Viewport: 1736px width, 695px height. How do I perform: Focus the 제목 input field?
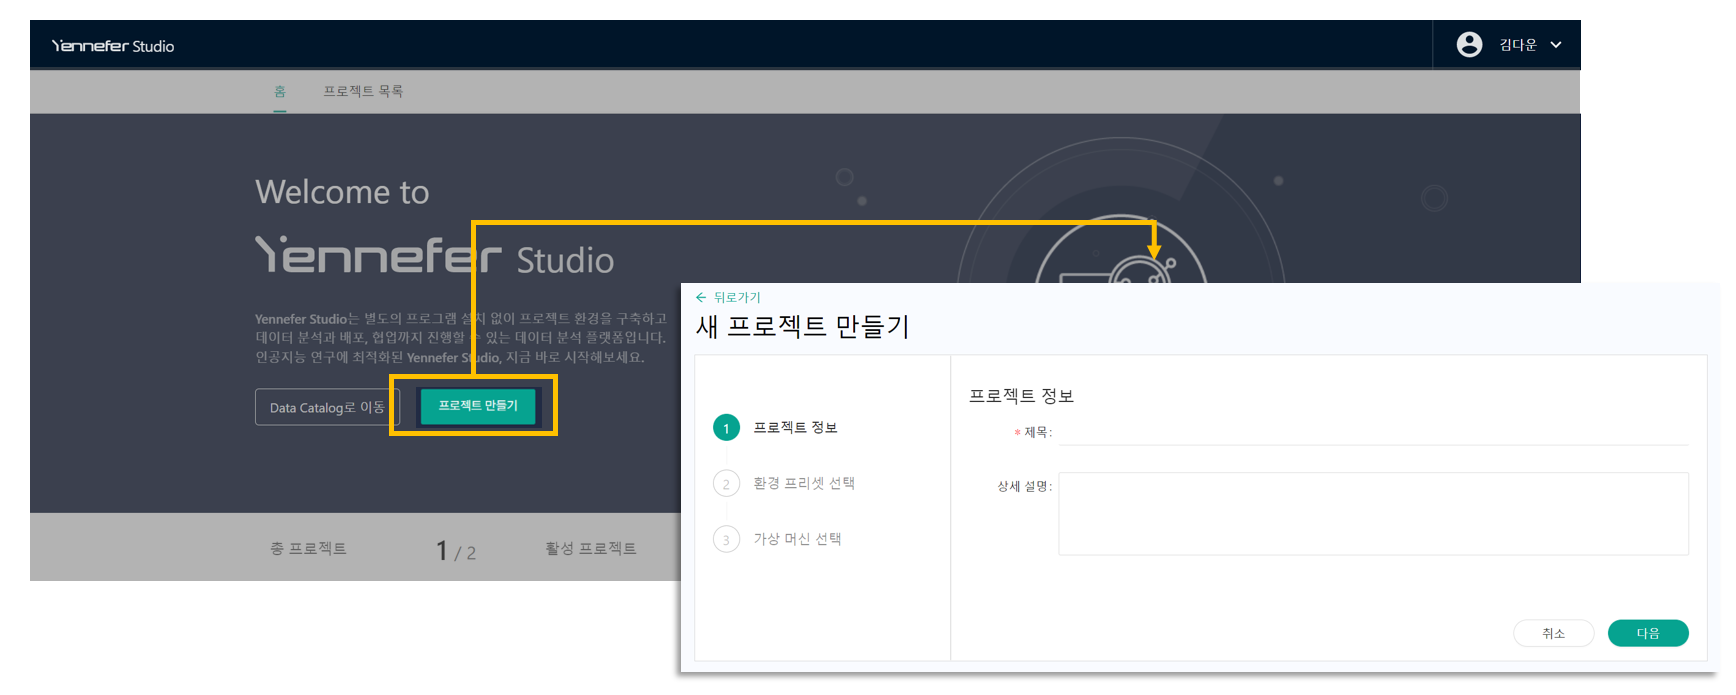1372,433
